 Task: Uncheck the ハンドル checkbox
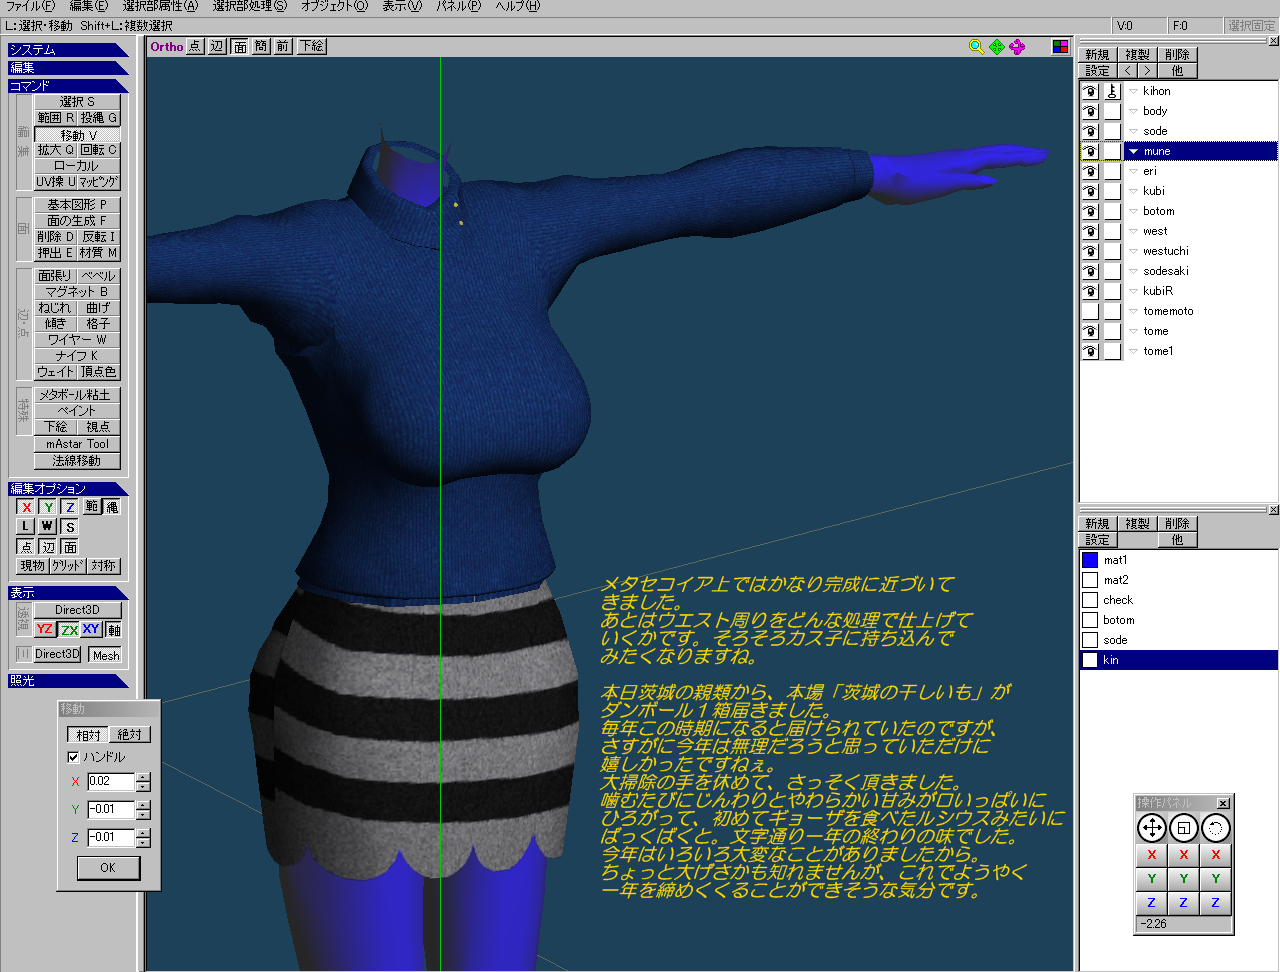(x=73, y=757)
